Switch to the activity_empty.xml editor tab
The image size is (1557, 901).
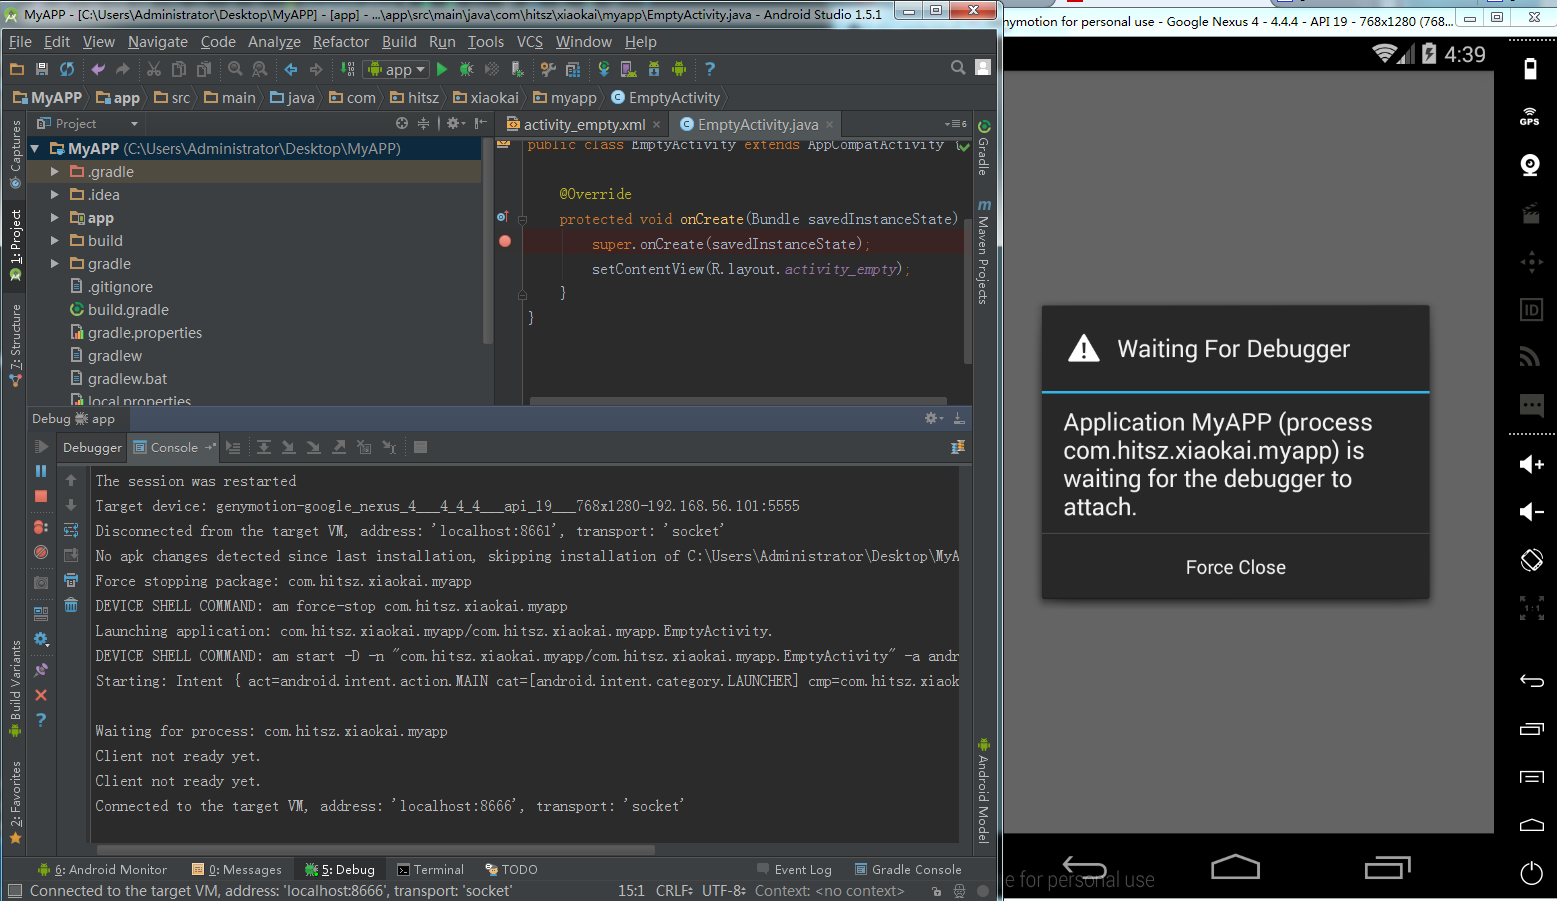click(584, 125)
